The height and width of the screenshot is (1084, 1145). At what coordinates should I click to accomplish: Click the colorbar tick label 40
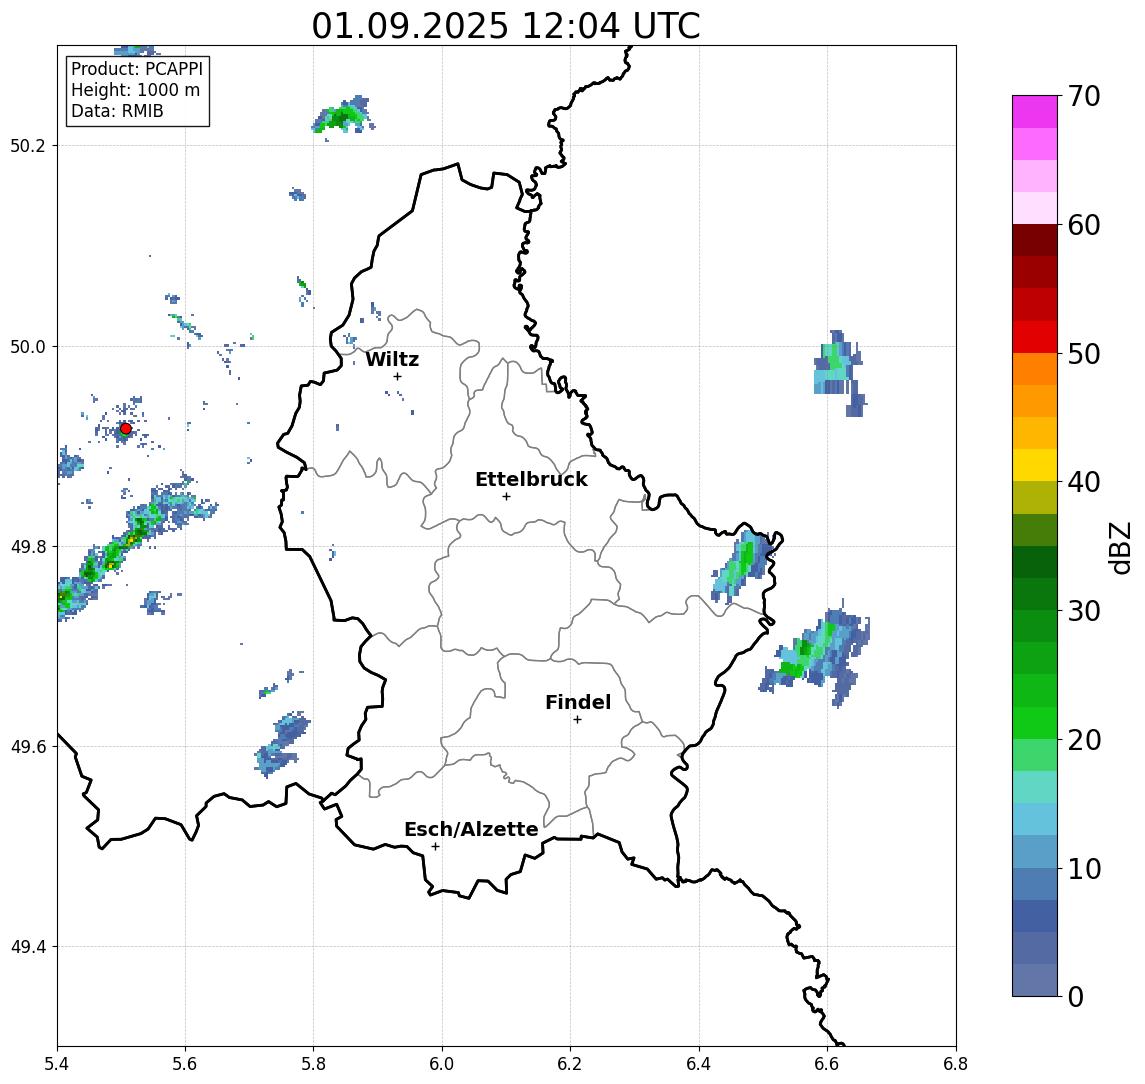click(1084, 482)
